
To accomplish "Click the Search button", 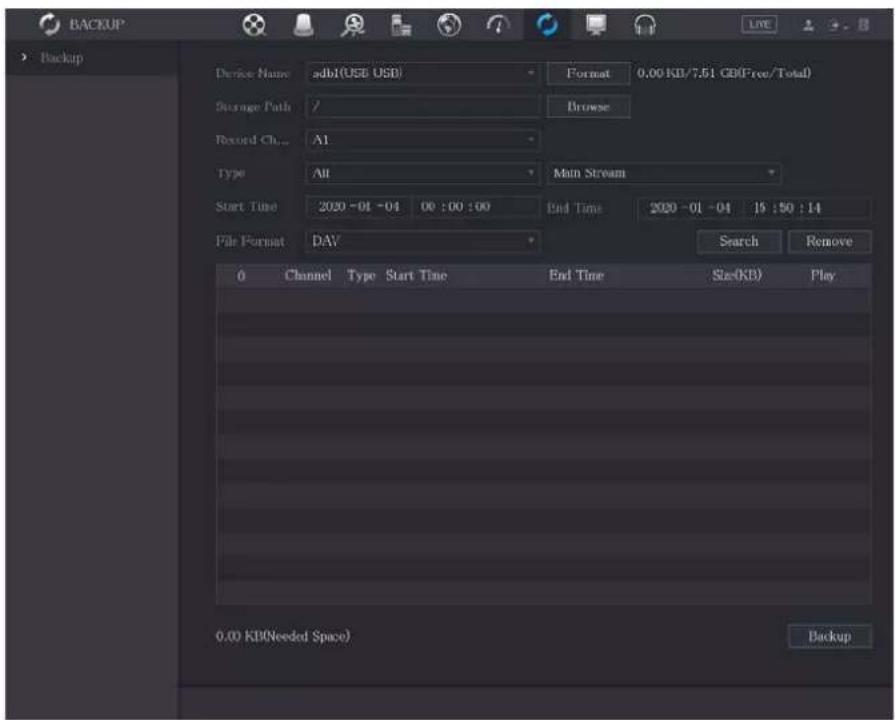I will [739, 241].
